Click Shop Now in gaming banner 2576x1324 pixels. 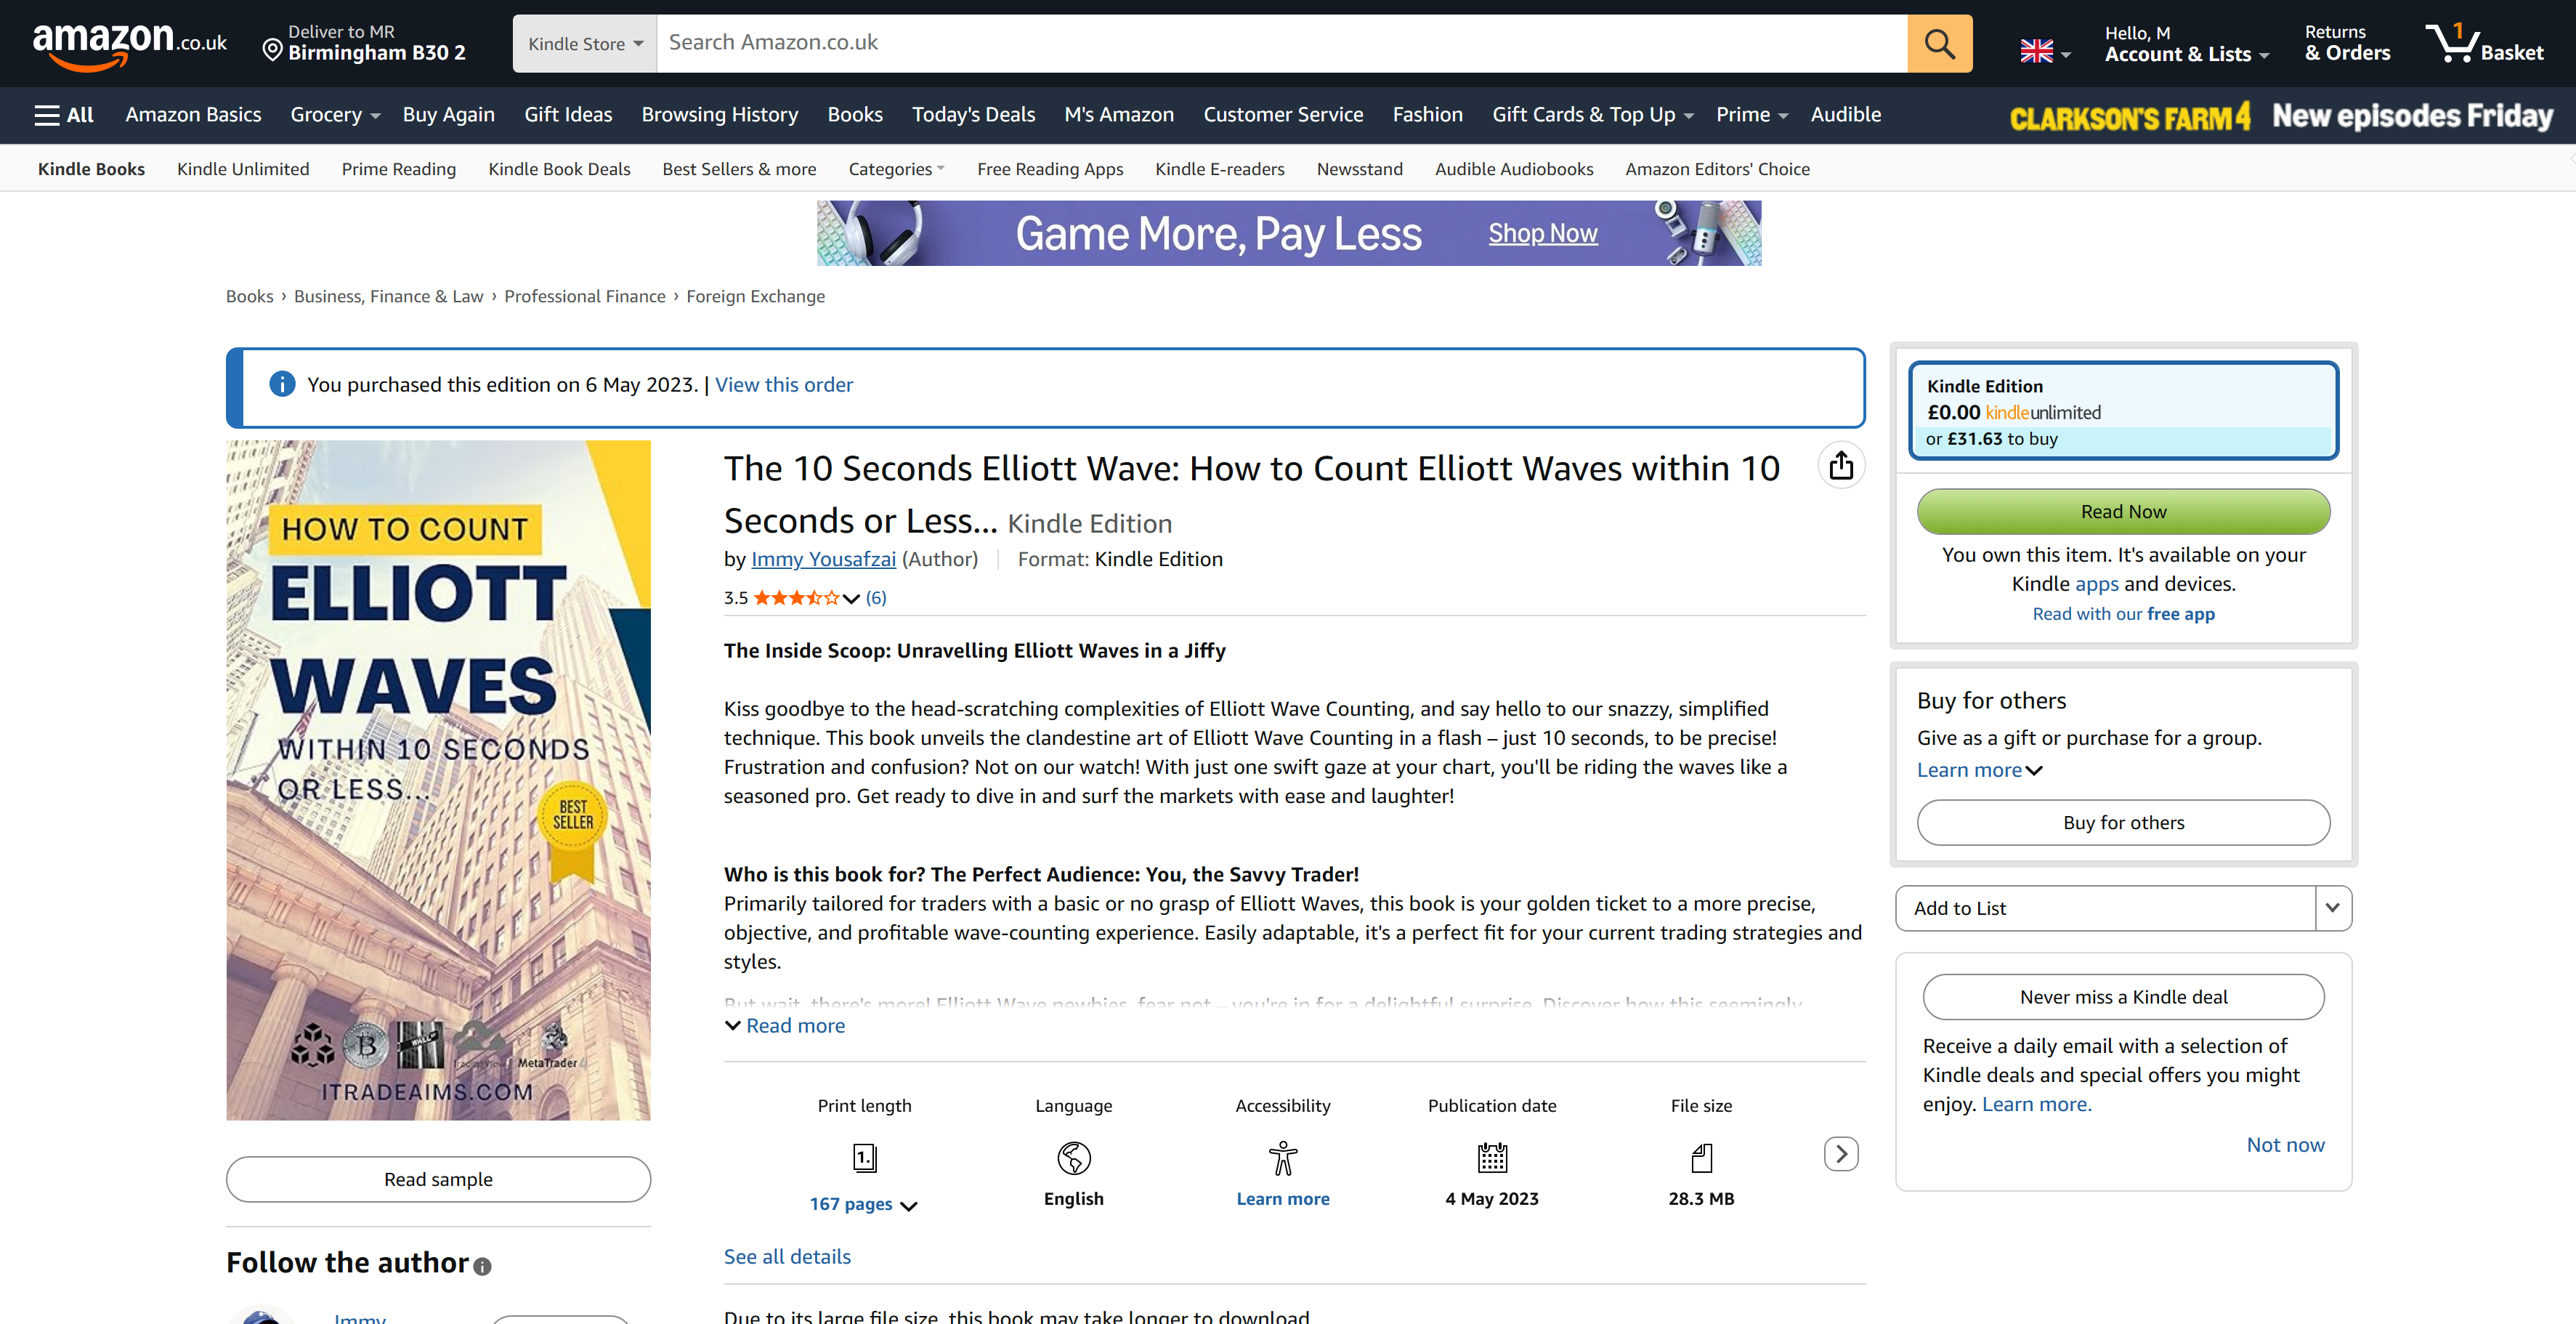pos(1542,233)
